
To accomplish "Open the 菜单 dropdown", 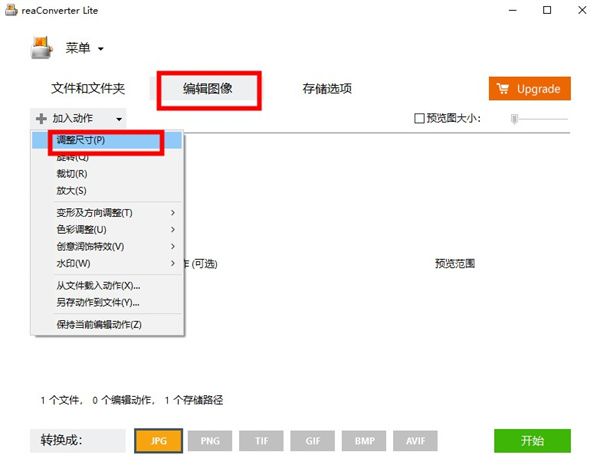I will coord(85,48).
